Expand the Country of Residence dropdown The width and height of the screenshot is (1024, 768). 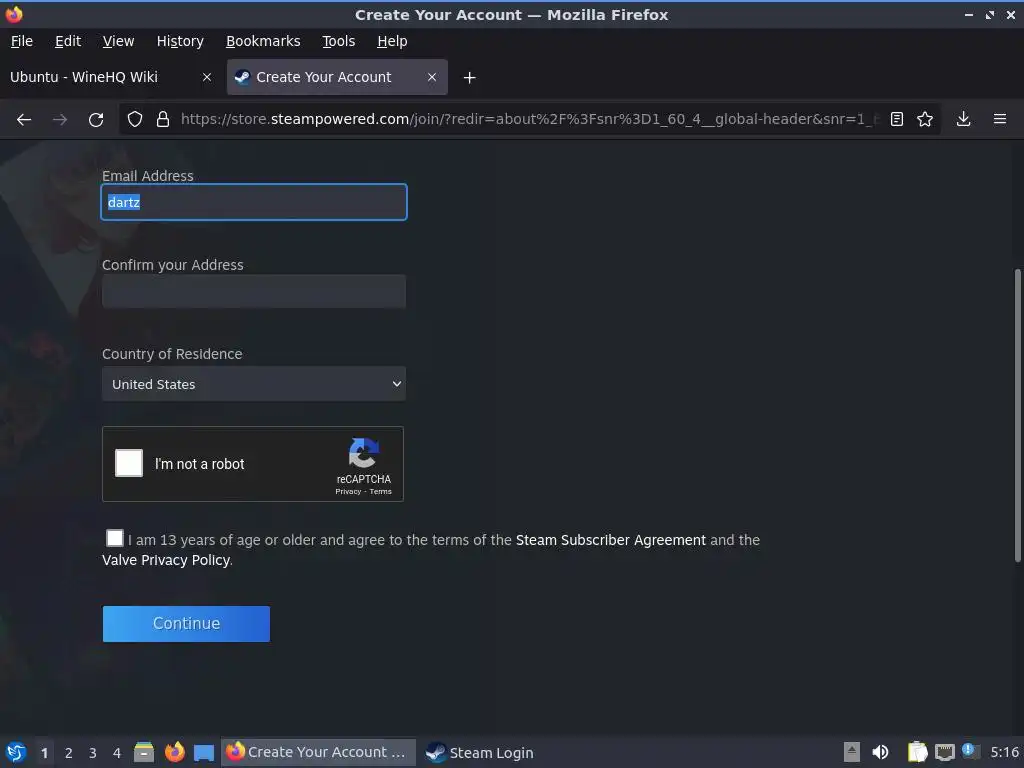253,384
